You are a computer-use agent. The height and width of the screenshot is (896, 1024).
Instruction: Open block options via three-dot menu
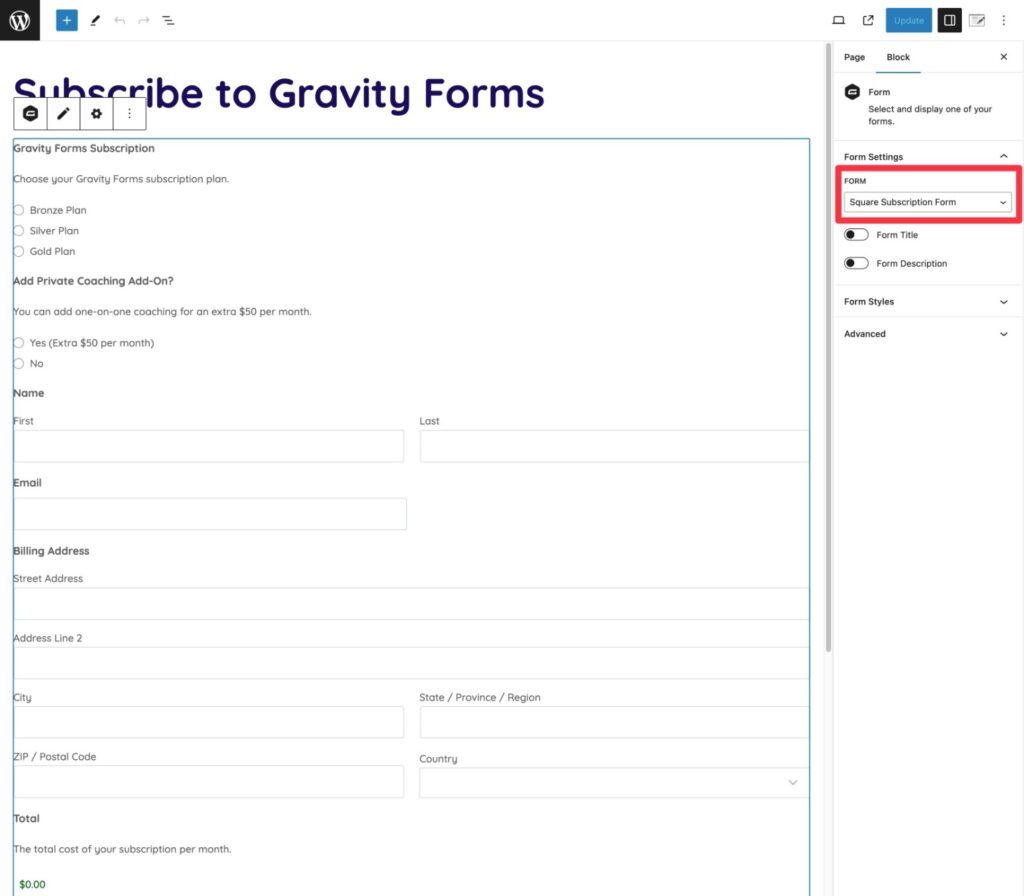point(129,113)
